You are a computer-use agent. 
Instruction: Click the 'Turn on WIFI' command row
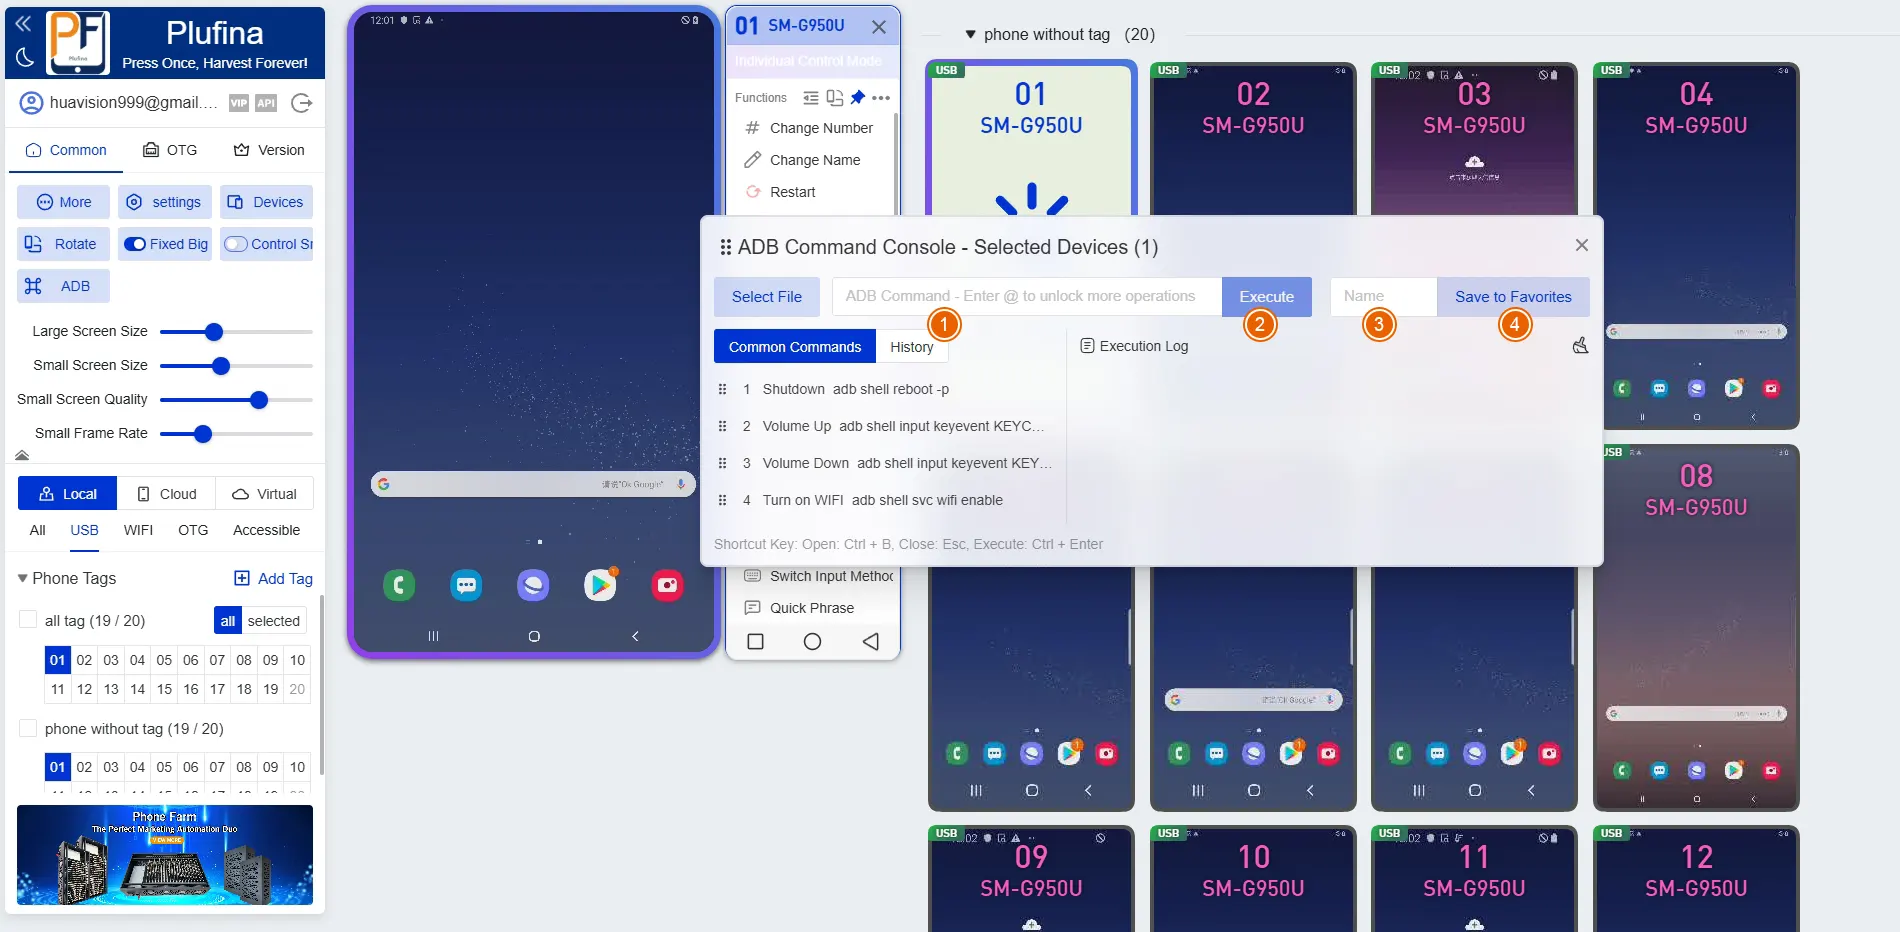pyautogui.click(x=883, y=500)
